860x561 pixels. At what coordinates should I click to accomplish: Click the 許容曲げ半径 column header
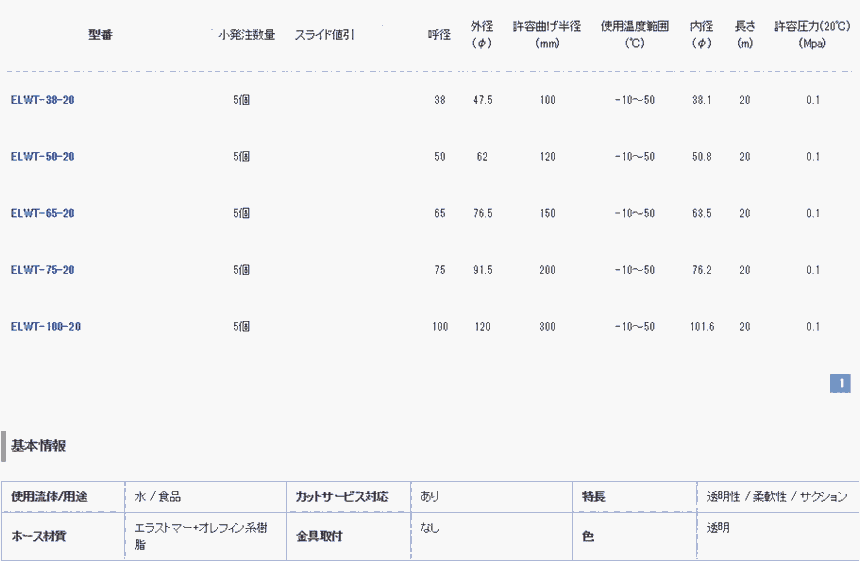coord(547,35)
